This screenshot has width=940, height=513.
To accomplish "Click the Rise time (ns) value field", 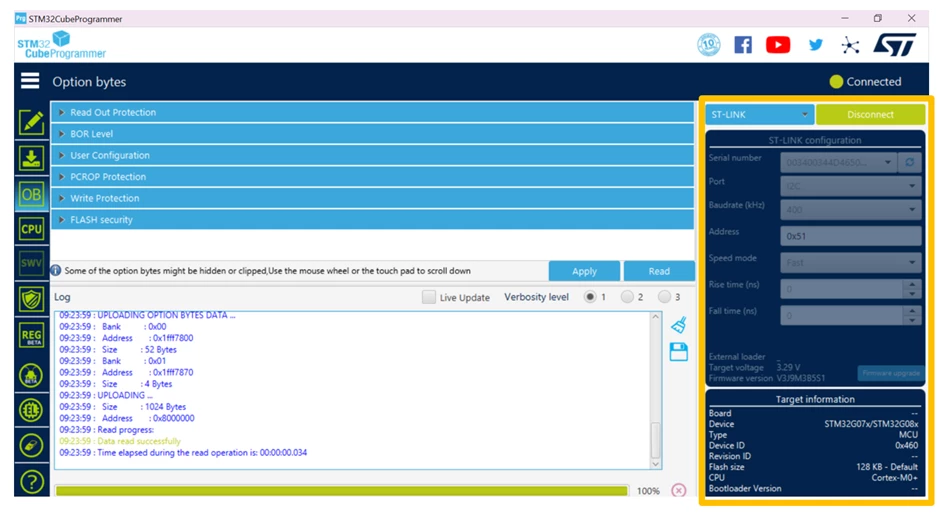I will coord(842,289).
